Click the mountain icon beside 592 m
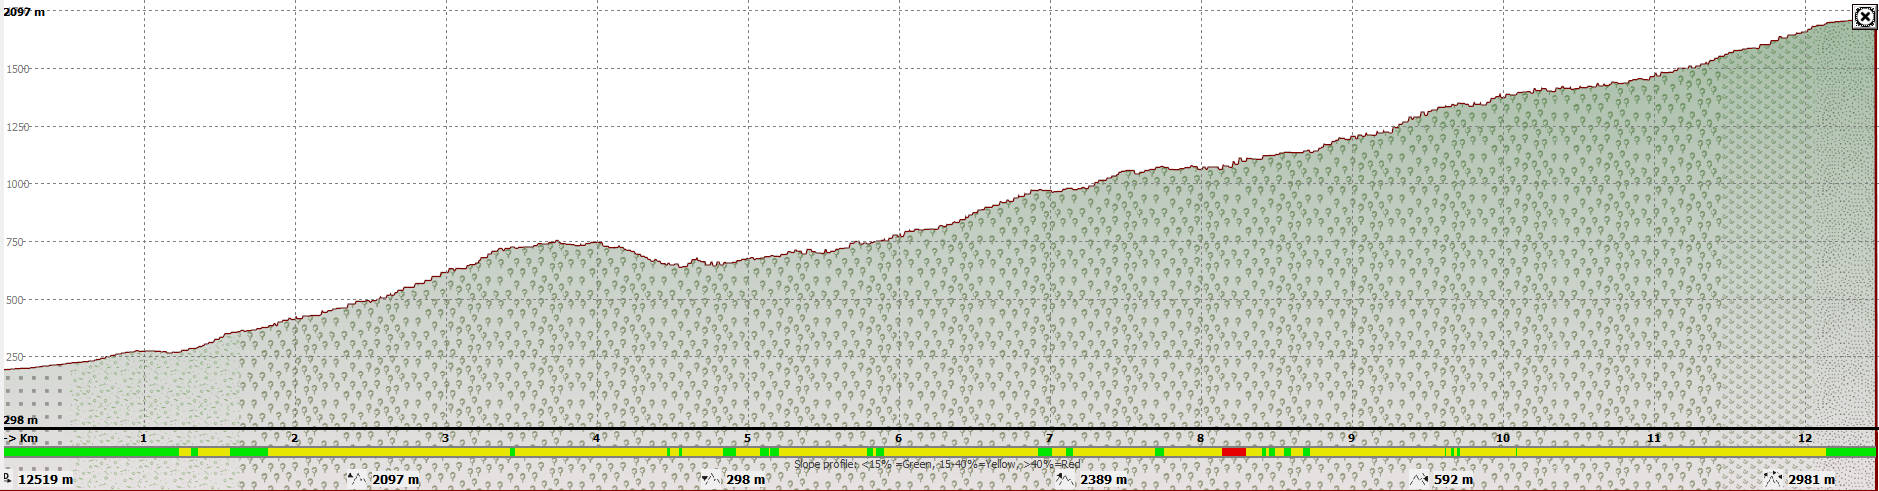 [1418, 479]
